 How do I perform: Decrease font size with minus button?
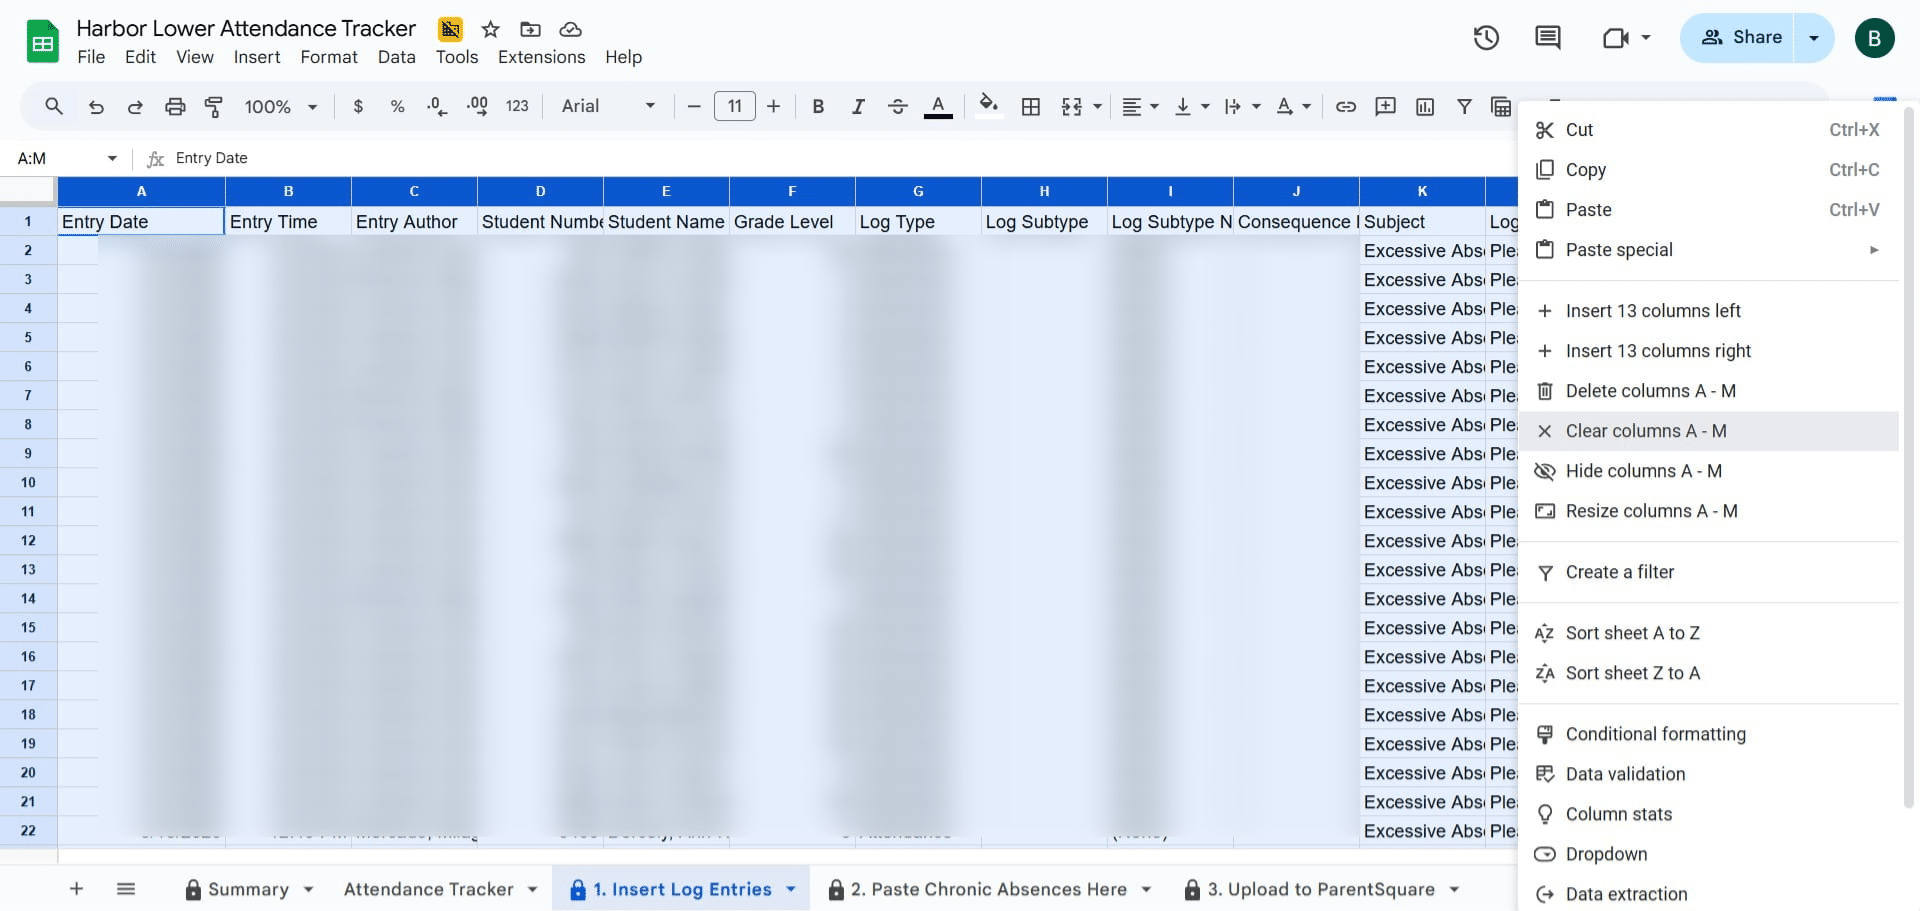tap(694, 106)
